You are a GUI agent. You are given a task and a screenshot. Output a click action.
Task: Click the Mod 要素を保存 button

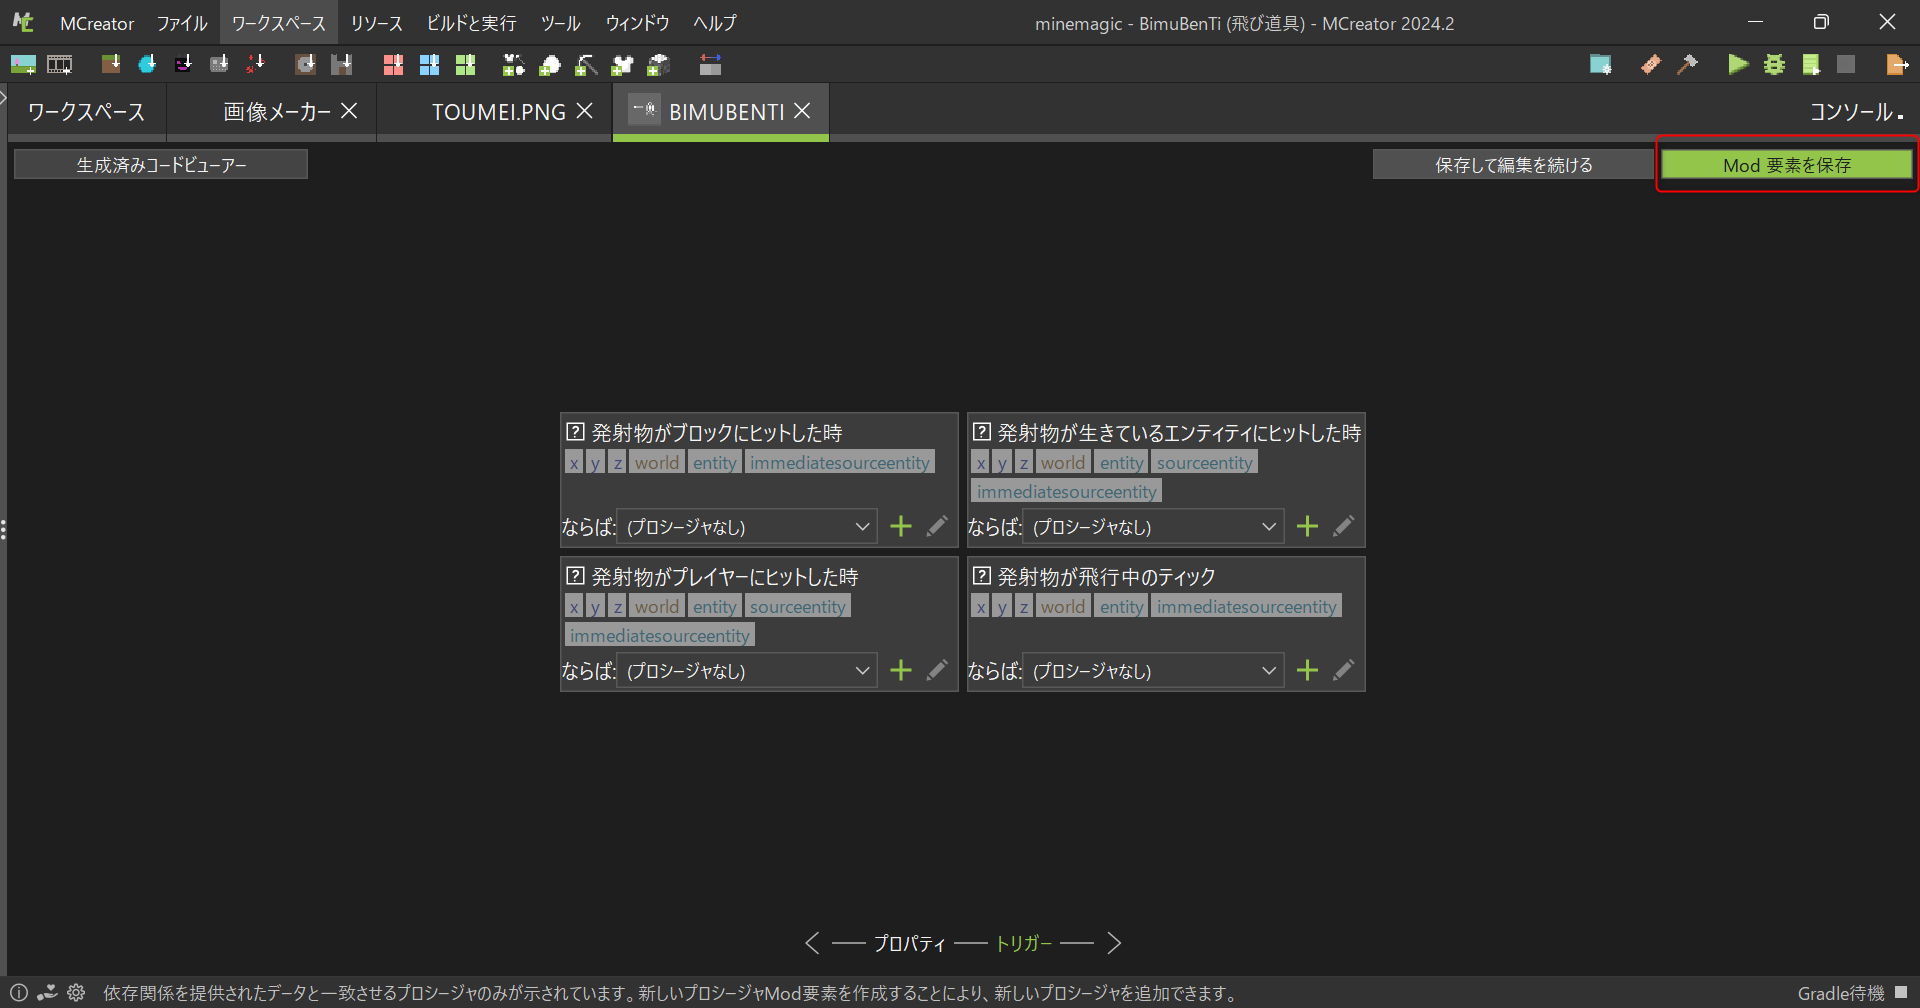(1787, 165)
